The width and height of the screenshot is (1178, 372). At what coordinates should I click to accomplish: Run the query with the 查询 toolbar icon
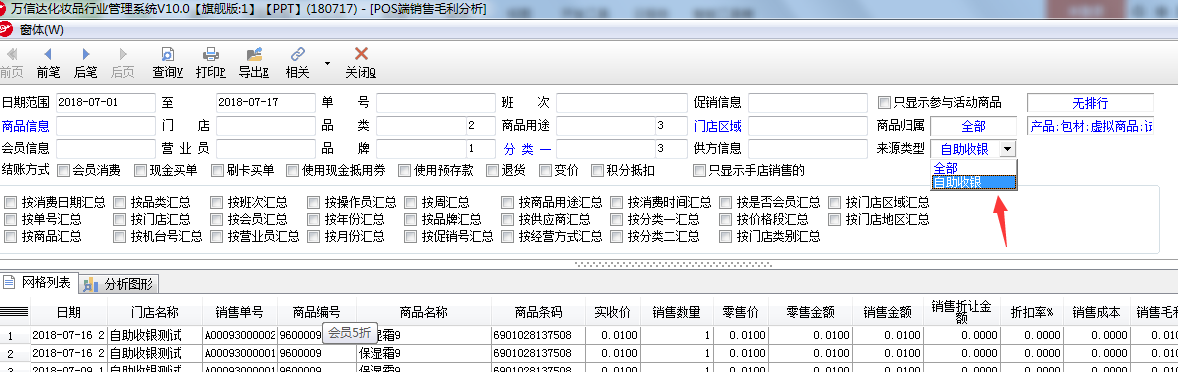point(168,63)
